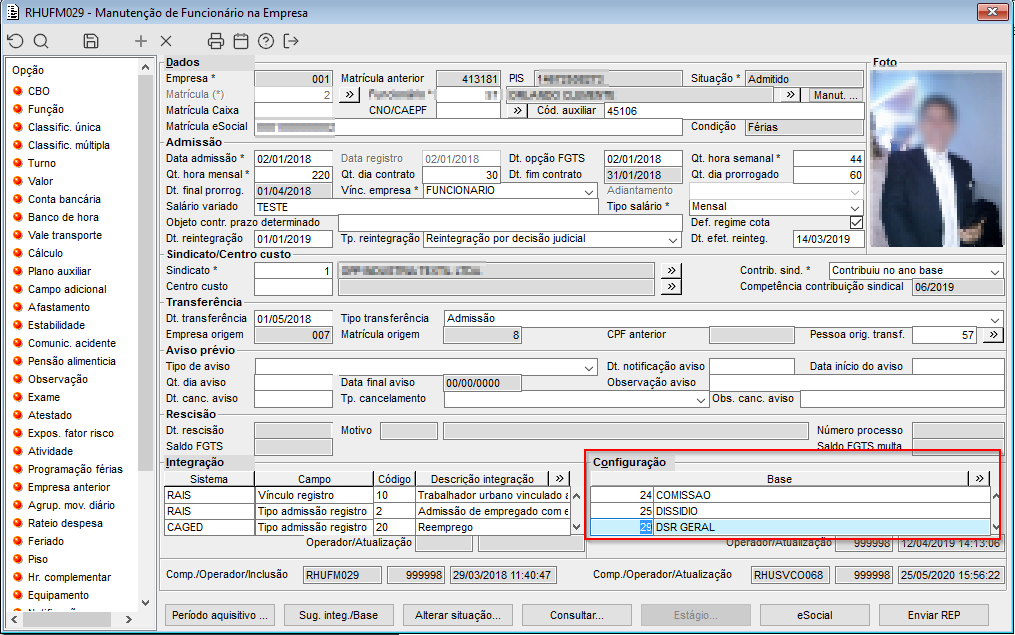Screen dimensions: 1015x635
Task: Open Exame option in sidebar
Action: point(43,397)
